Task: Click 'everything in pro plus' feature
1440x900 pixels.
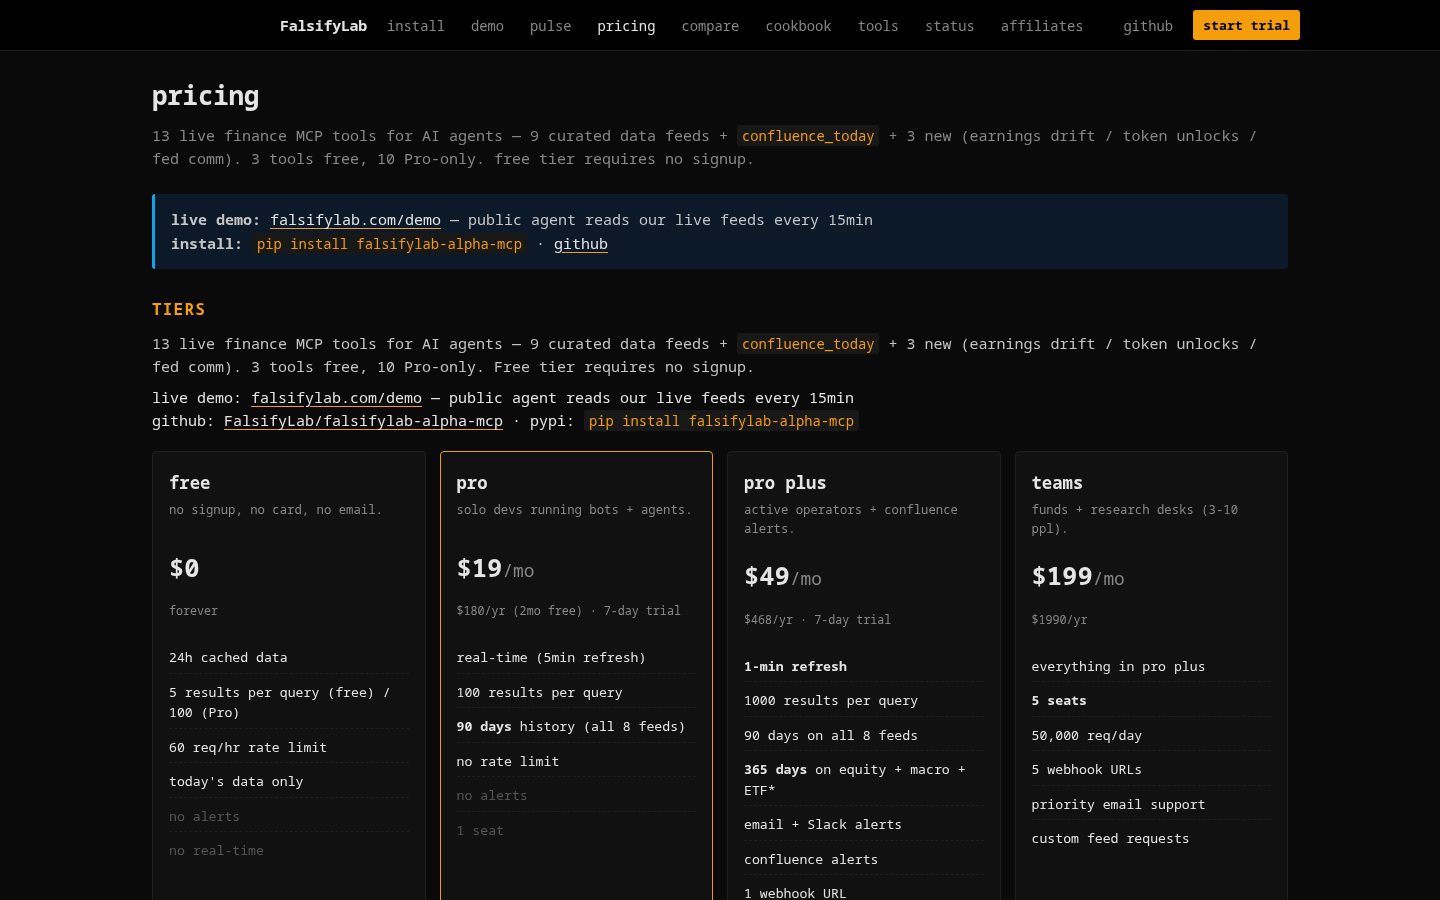Action: click(1118, 667)
